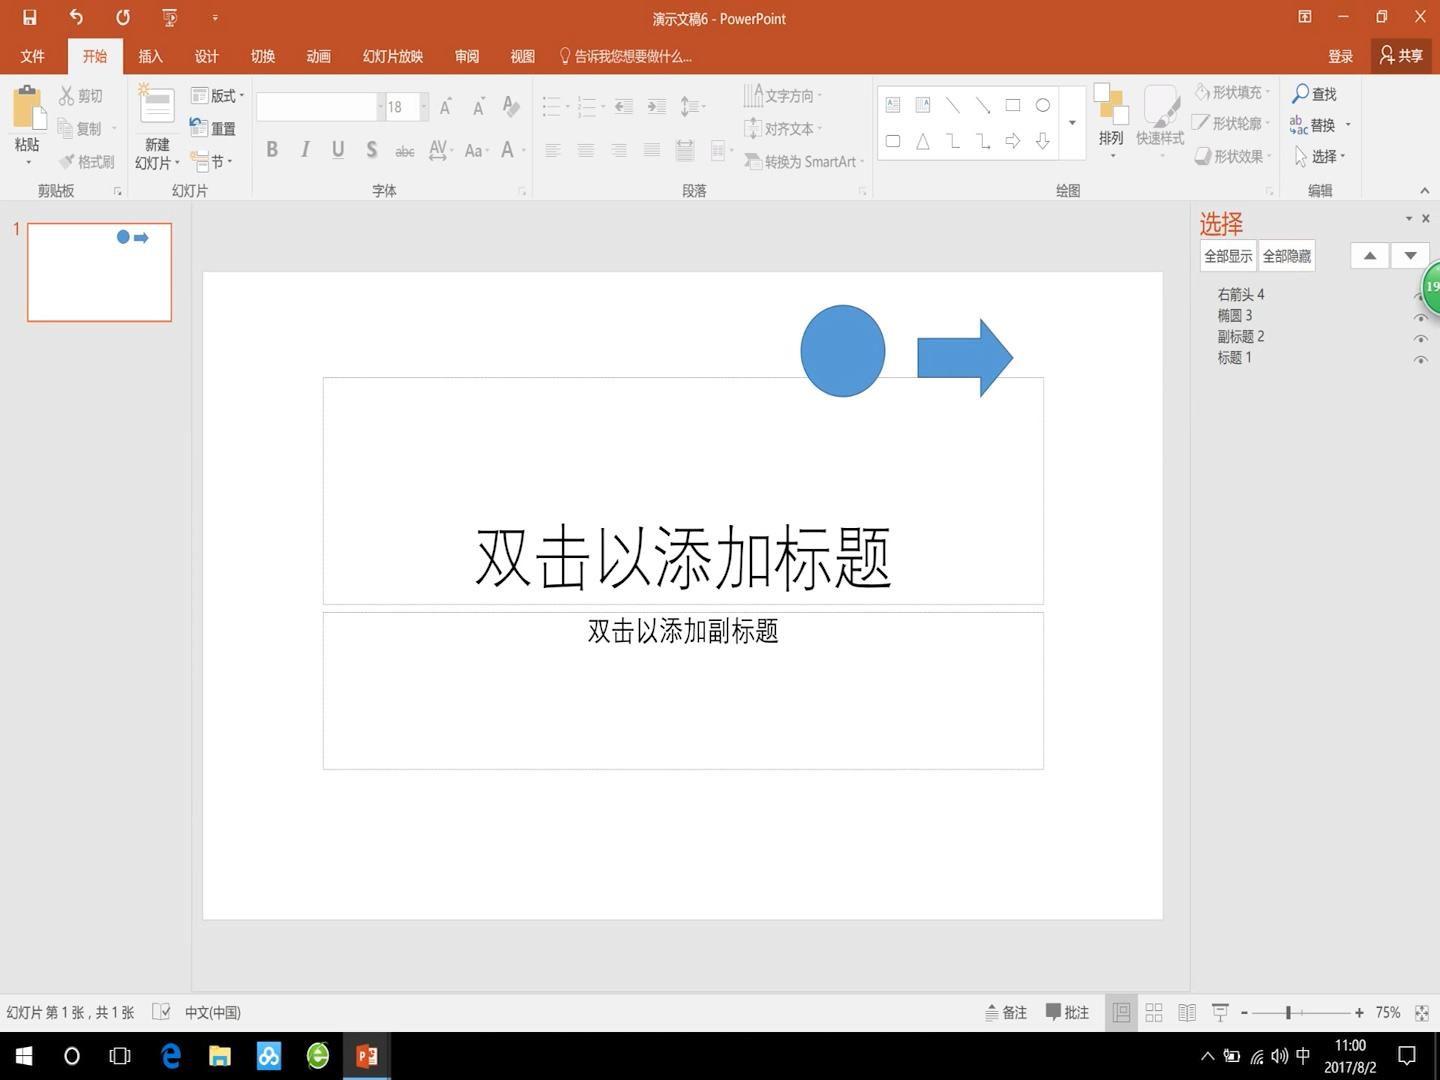Select the oval shape in shapes gallery
The height and width of the screenshot is (1080, 1440).
click(1042, 105)
